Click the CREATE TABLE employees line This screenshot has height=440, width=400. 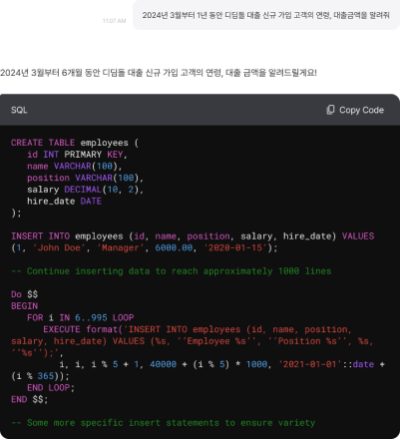(x=75, y=143)
